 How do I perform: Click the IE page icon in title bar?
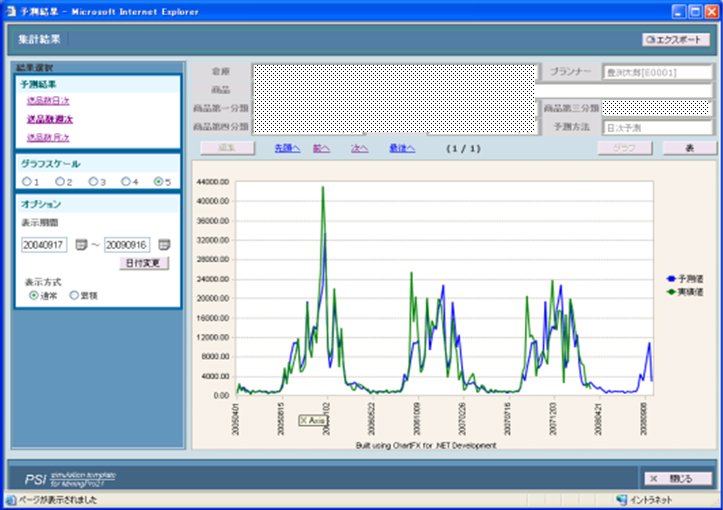click(x=11, y=11)
